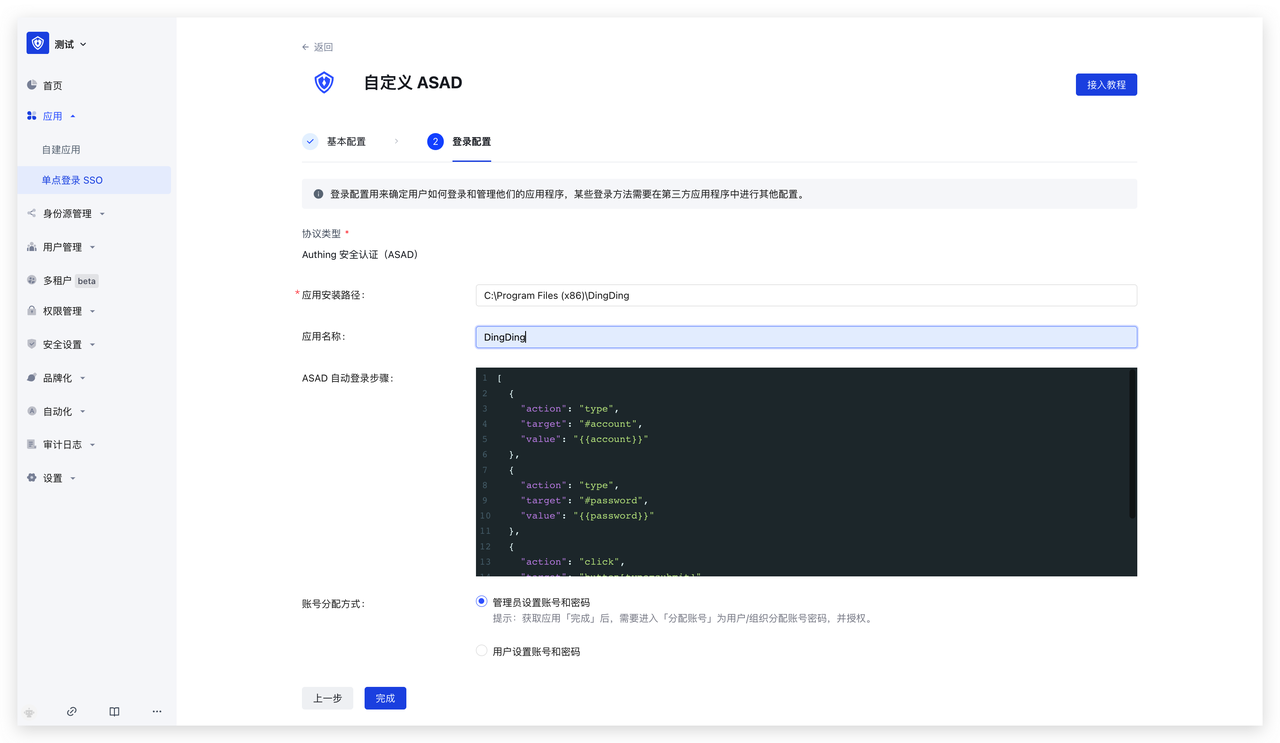Screen dimensions: 1280x743
Task: Click the 接入教程 button
Action: coord(1105,85)
